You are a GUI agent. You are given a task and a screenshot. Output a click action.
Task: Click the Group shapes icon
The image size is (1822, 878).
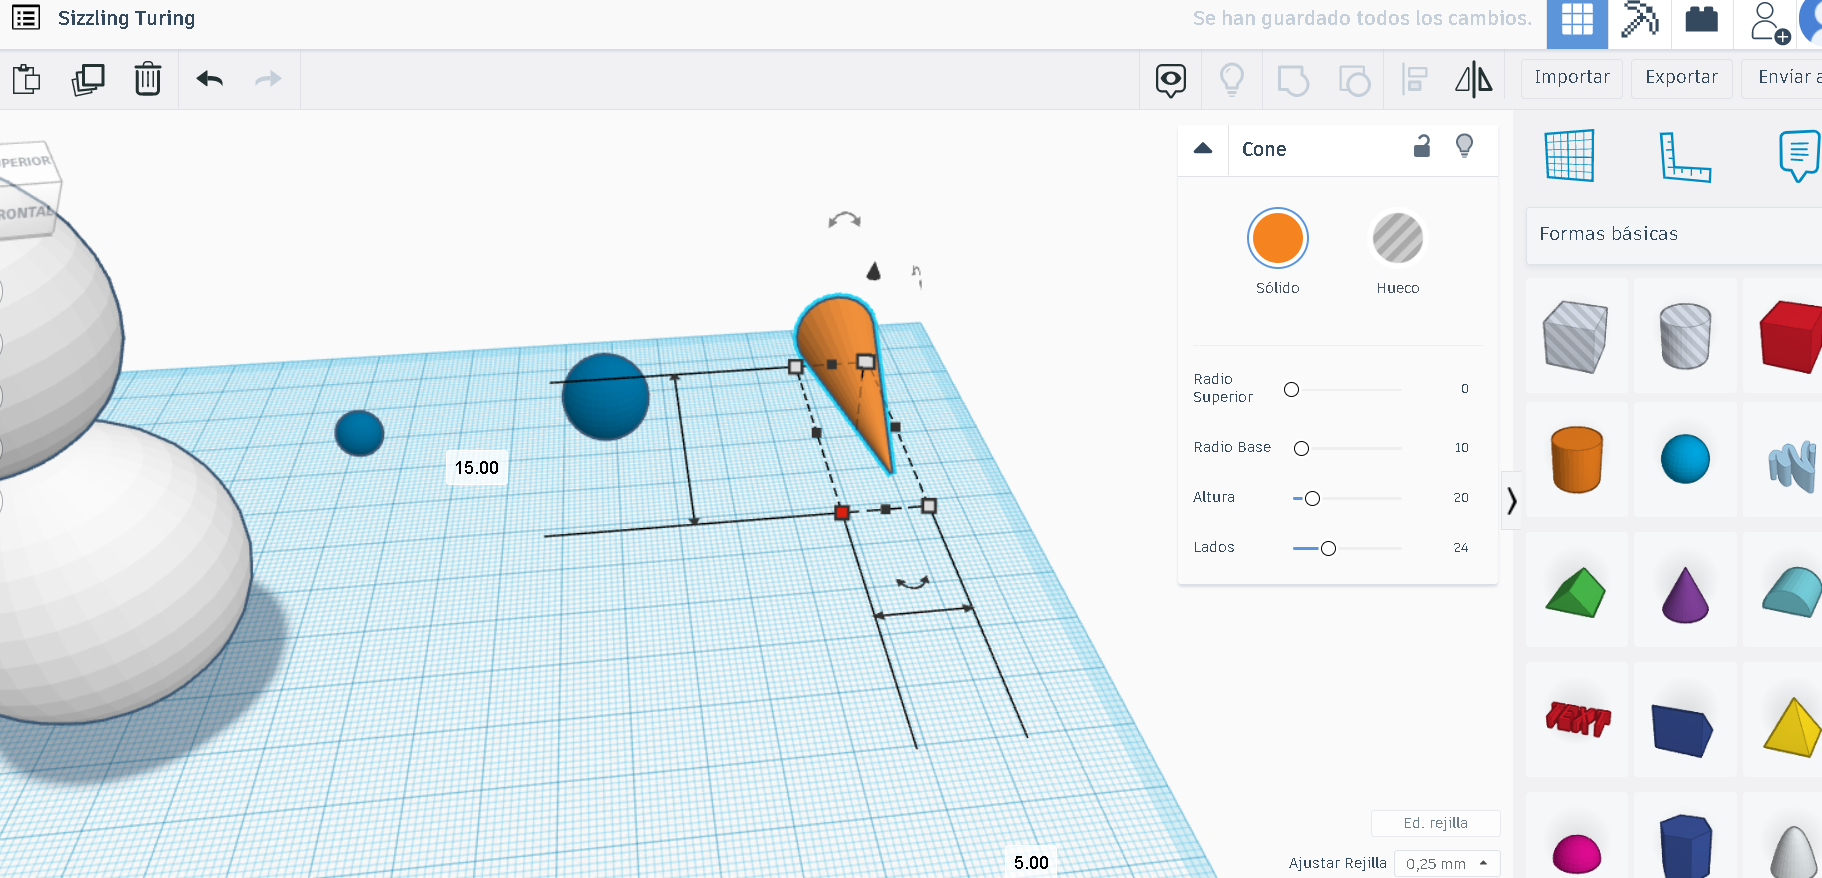click(x=1293, y=80)
